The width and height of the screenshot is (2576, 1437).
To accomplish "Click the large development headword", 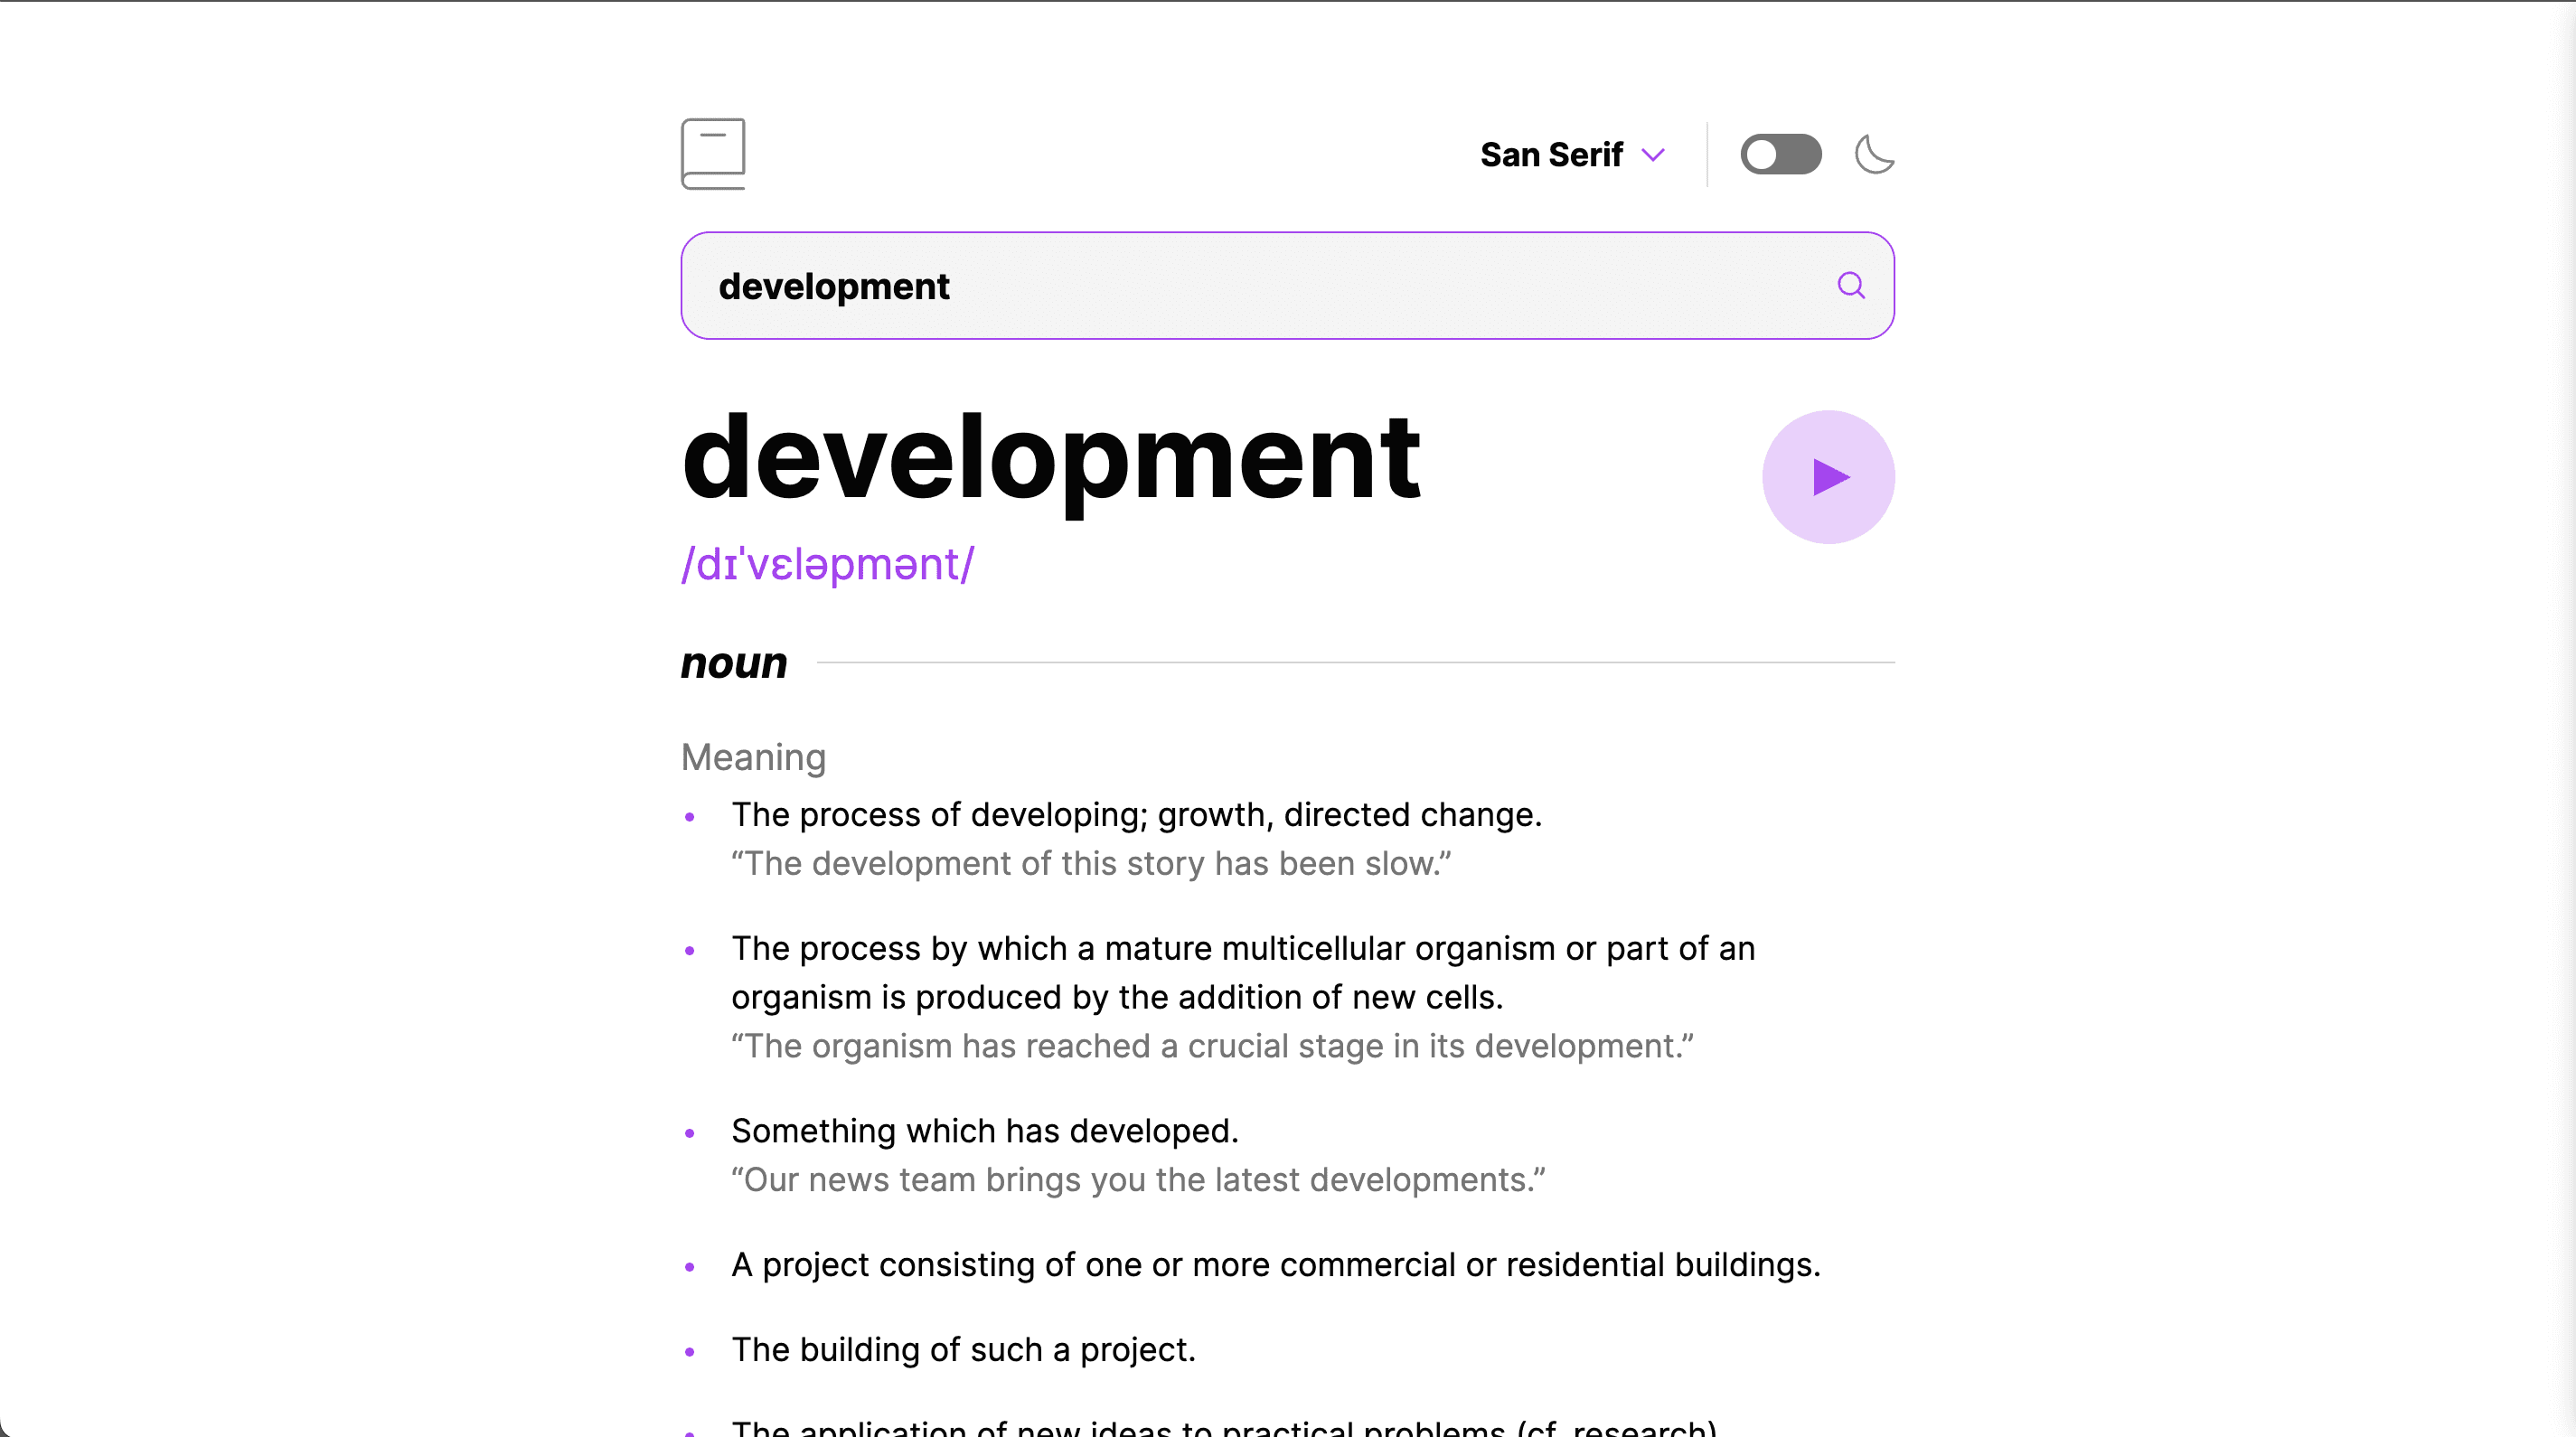I will 1050,458.
